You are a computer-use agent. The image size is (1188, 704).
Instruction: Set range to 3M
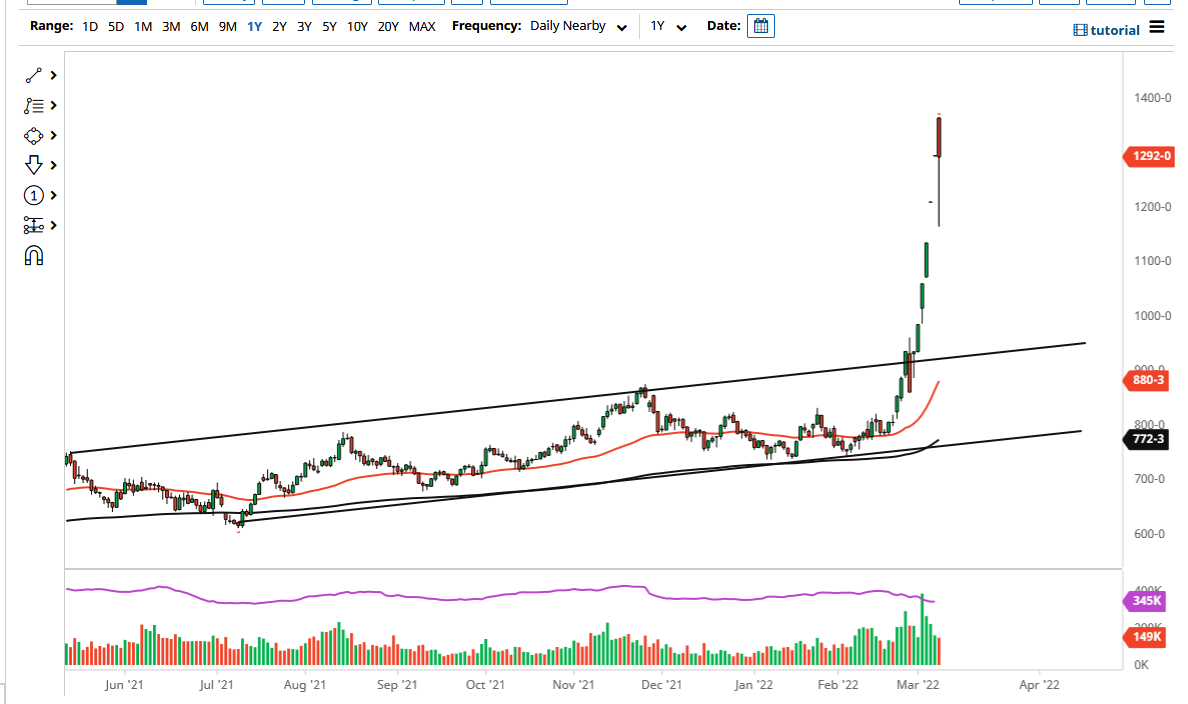(171, 27)
